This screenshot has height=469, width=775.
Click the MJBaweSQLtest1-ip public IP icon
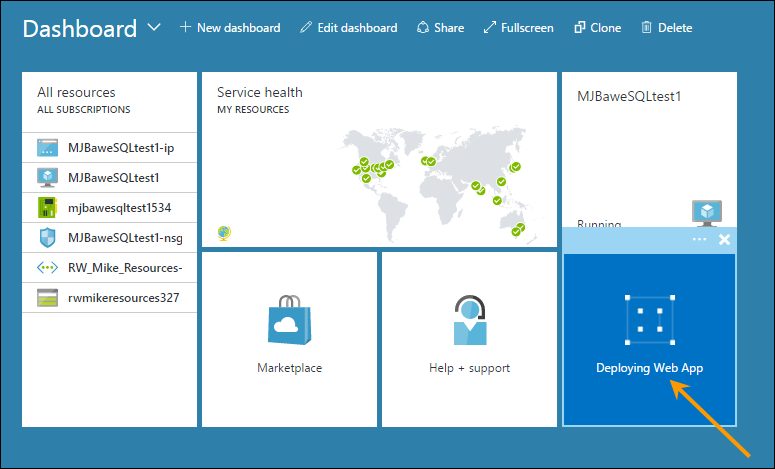click(x=47, y=148)
